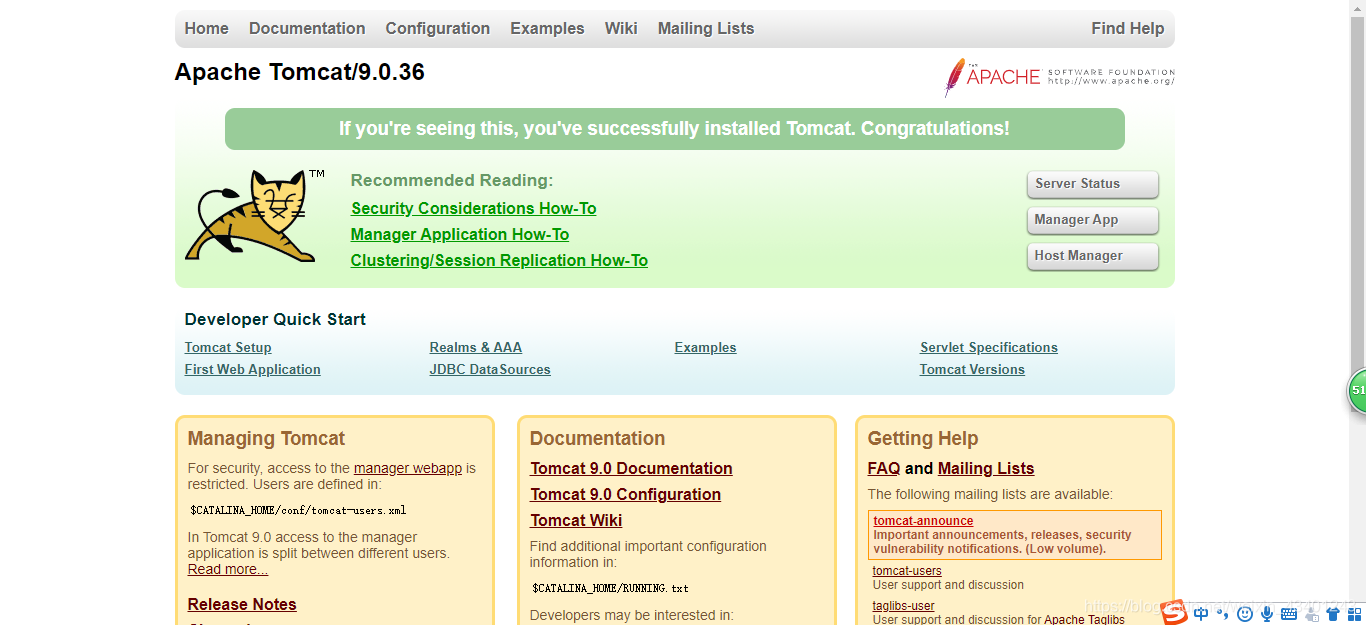Viewport: 1366px width, 625px height.
Task: Open the Release Notes link
Action: coord(242,604)
